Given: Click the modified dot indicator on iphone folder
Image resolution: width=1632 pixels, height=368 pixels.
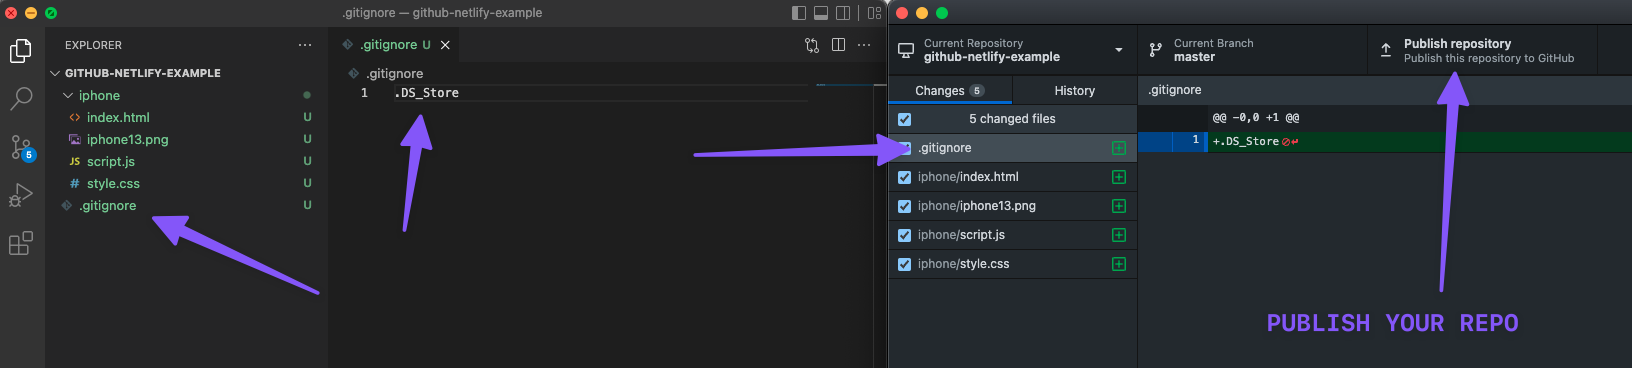Looking at the screenshot, I should point(307,96).
